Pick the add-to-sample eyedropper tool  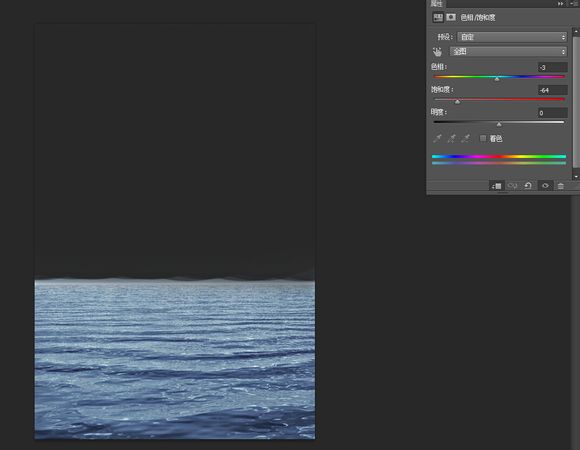[x=452, y=139]
